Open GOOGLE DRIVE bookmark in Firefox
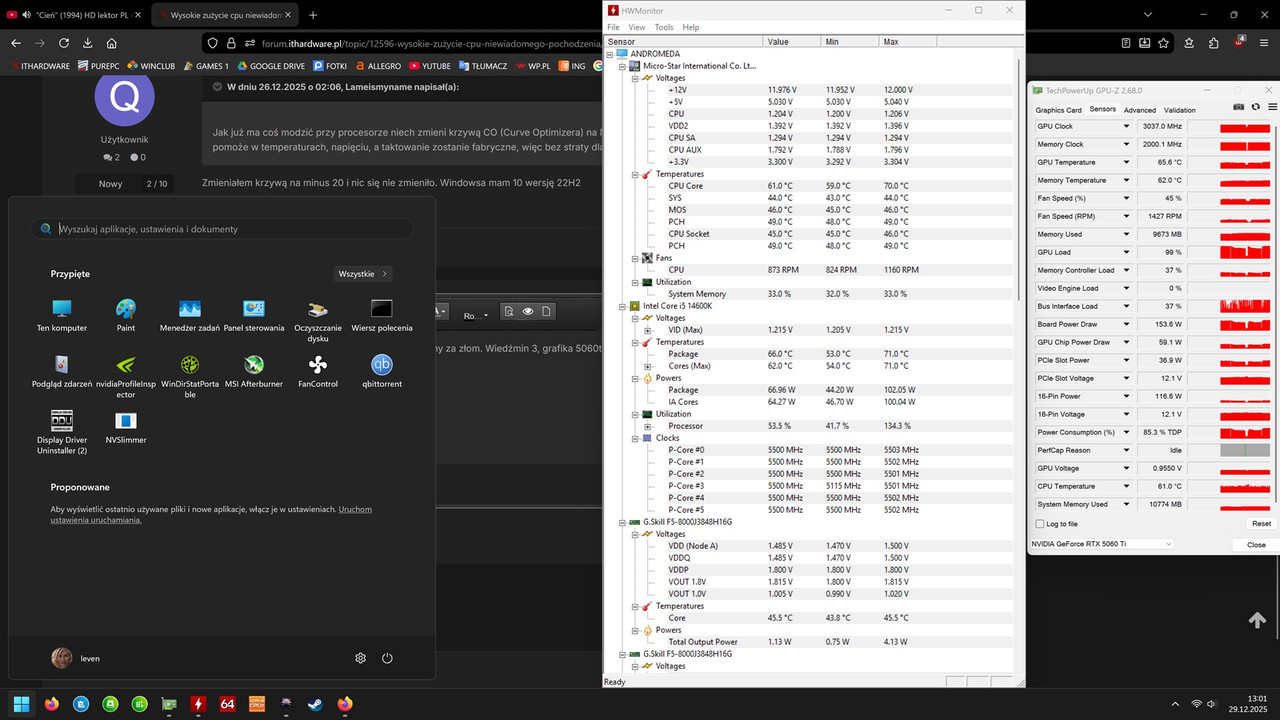 point(270,66)
